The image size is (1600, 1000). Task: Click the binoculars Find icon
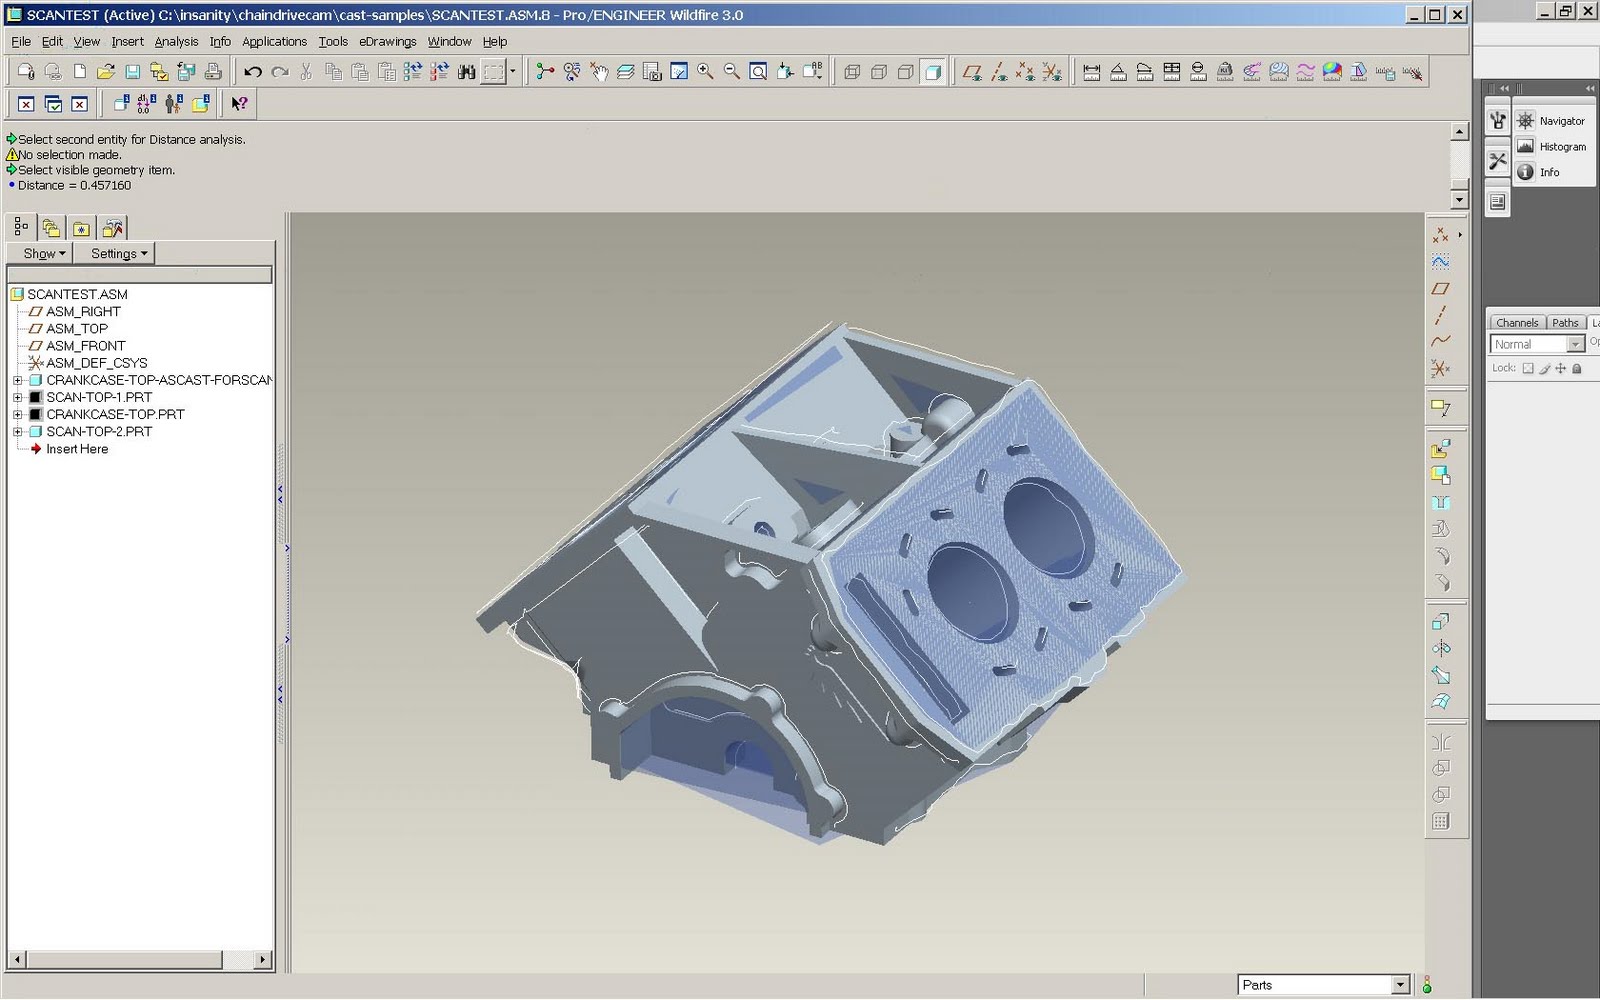point(466,72)
